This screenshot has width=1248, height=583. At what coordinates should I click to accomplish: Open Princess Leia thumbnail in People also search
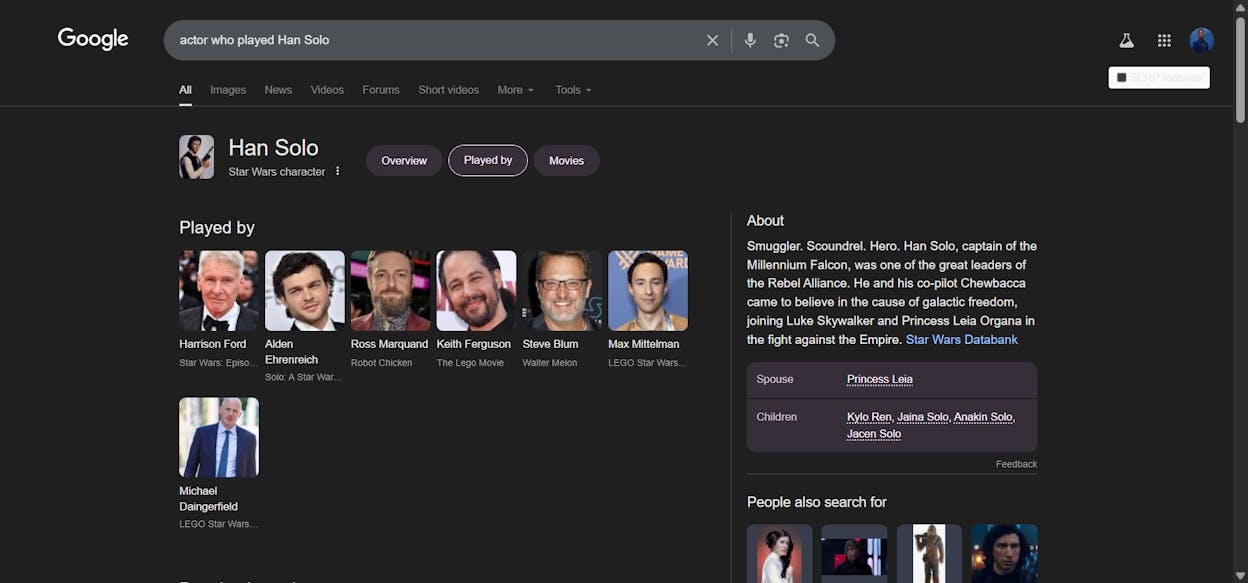point(780,553)
